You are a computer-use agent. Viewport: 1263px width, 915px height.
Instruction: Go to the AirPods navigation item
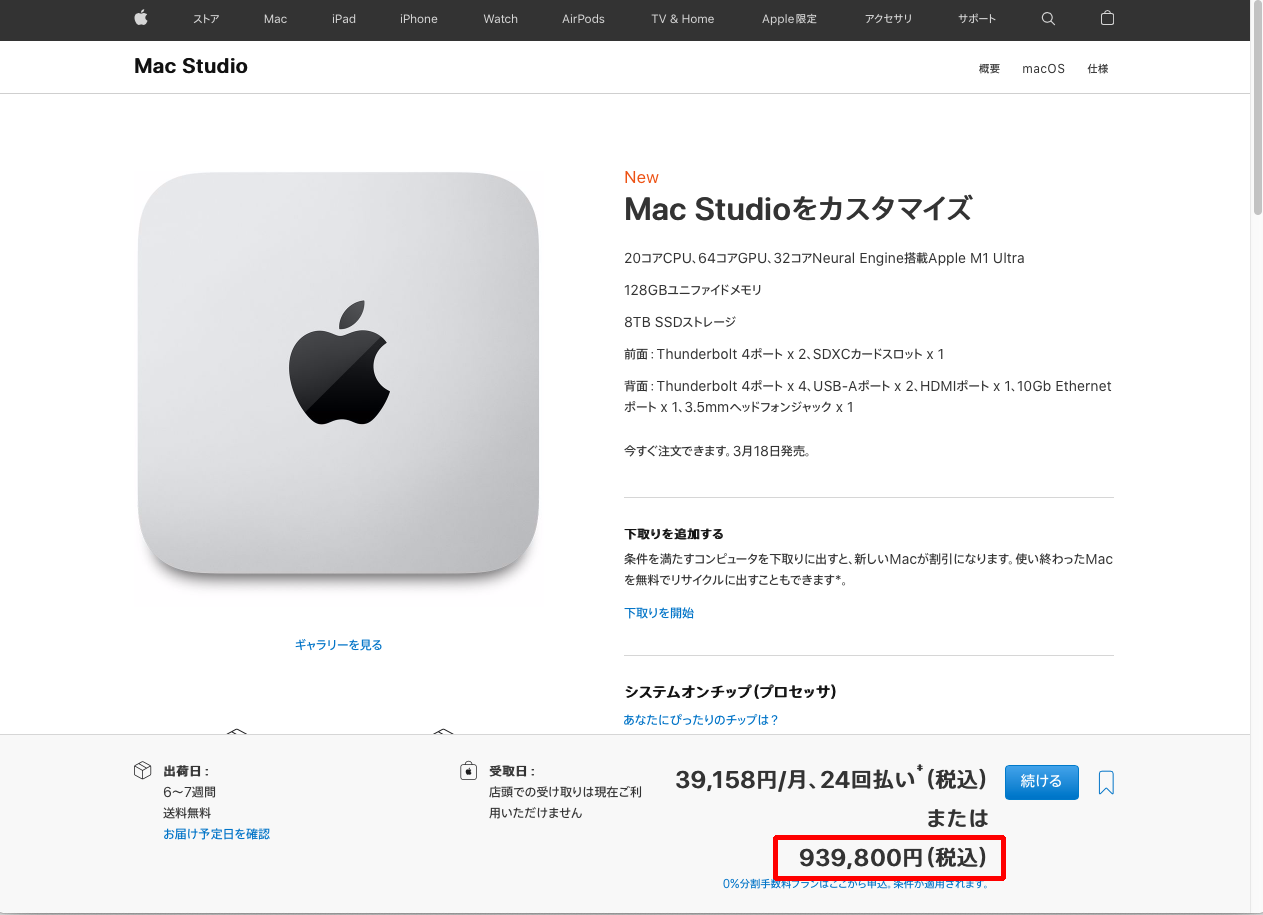[583, 19]
